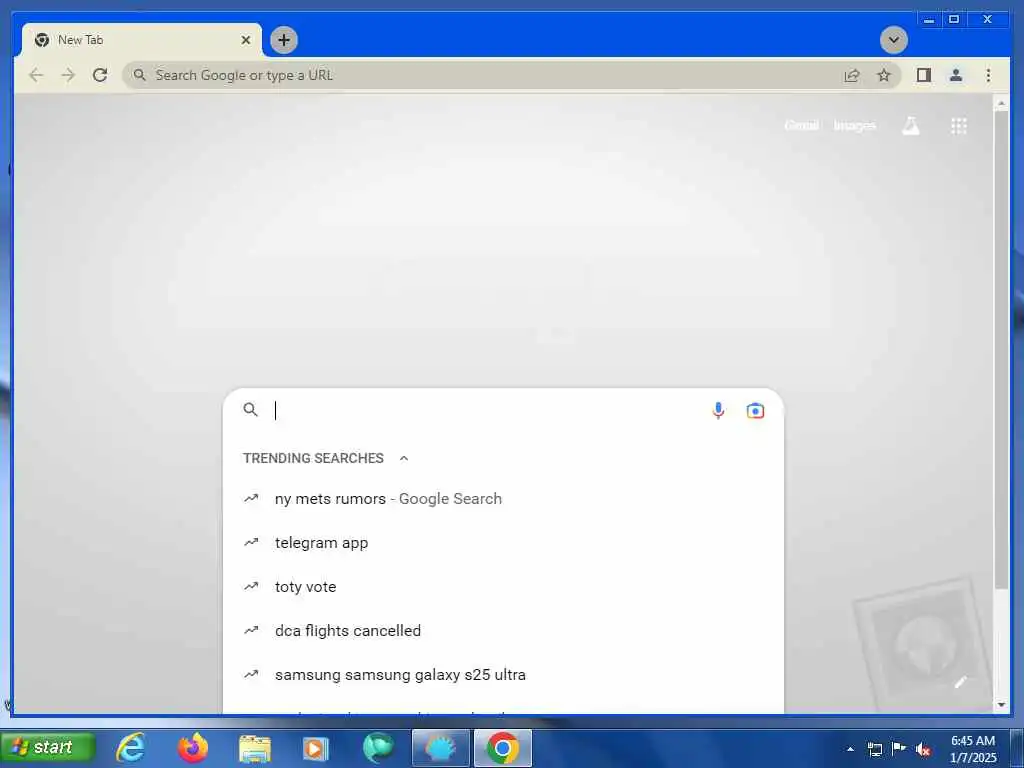Select suggestion telegram app
1024x768 pixels.
(x=503, y=542)
